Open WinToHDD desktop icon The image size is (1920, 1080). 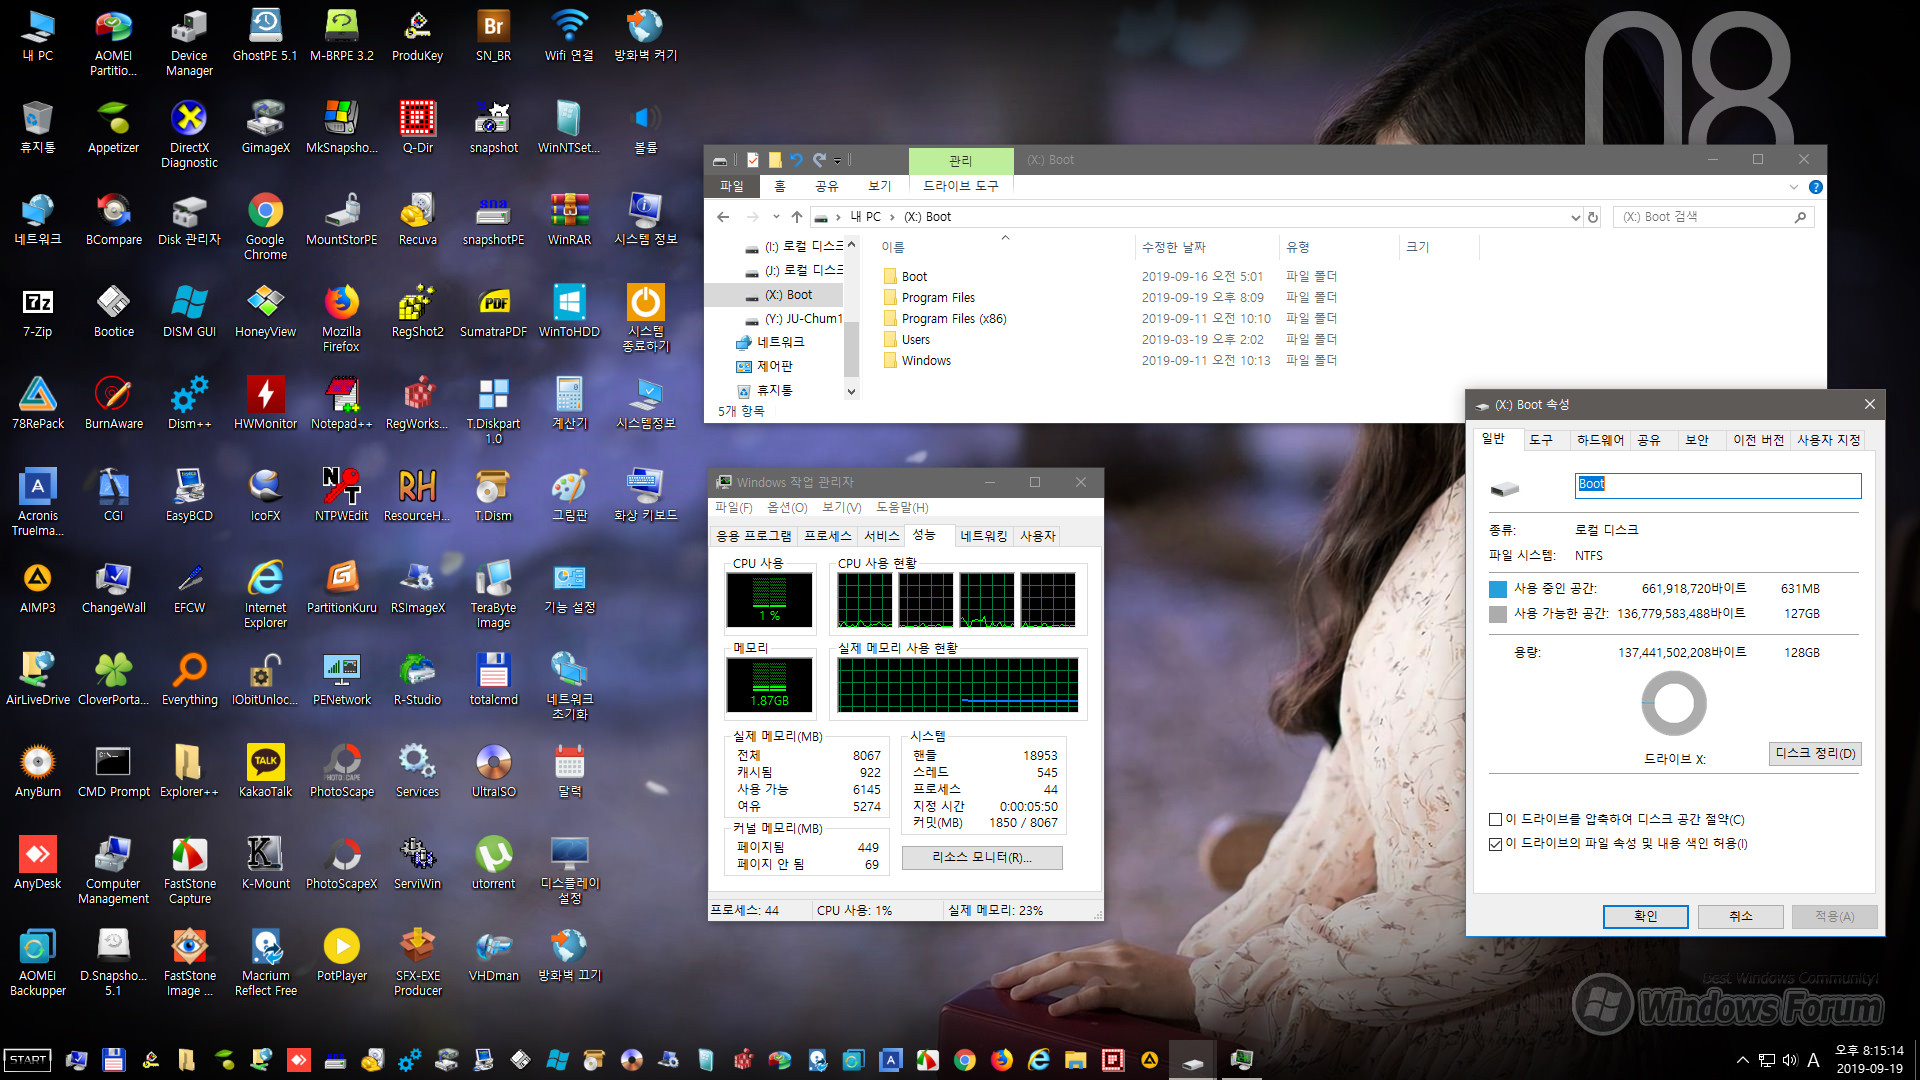(569, 312)
